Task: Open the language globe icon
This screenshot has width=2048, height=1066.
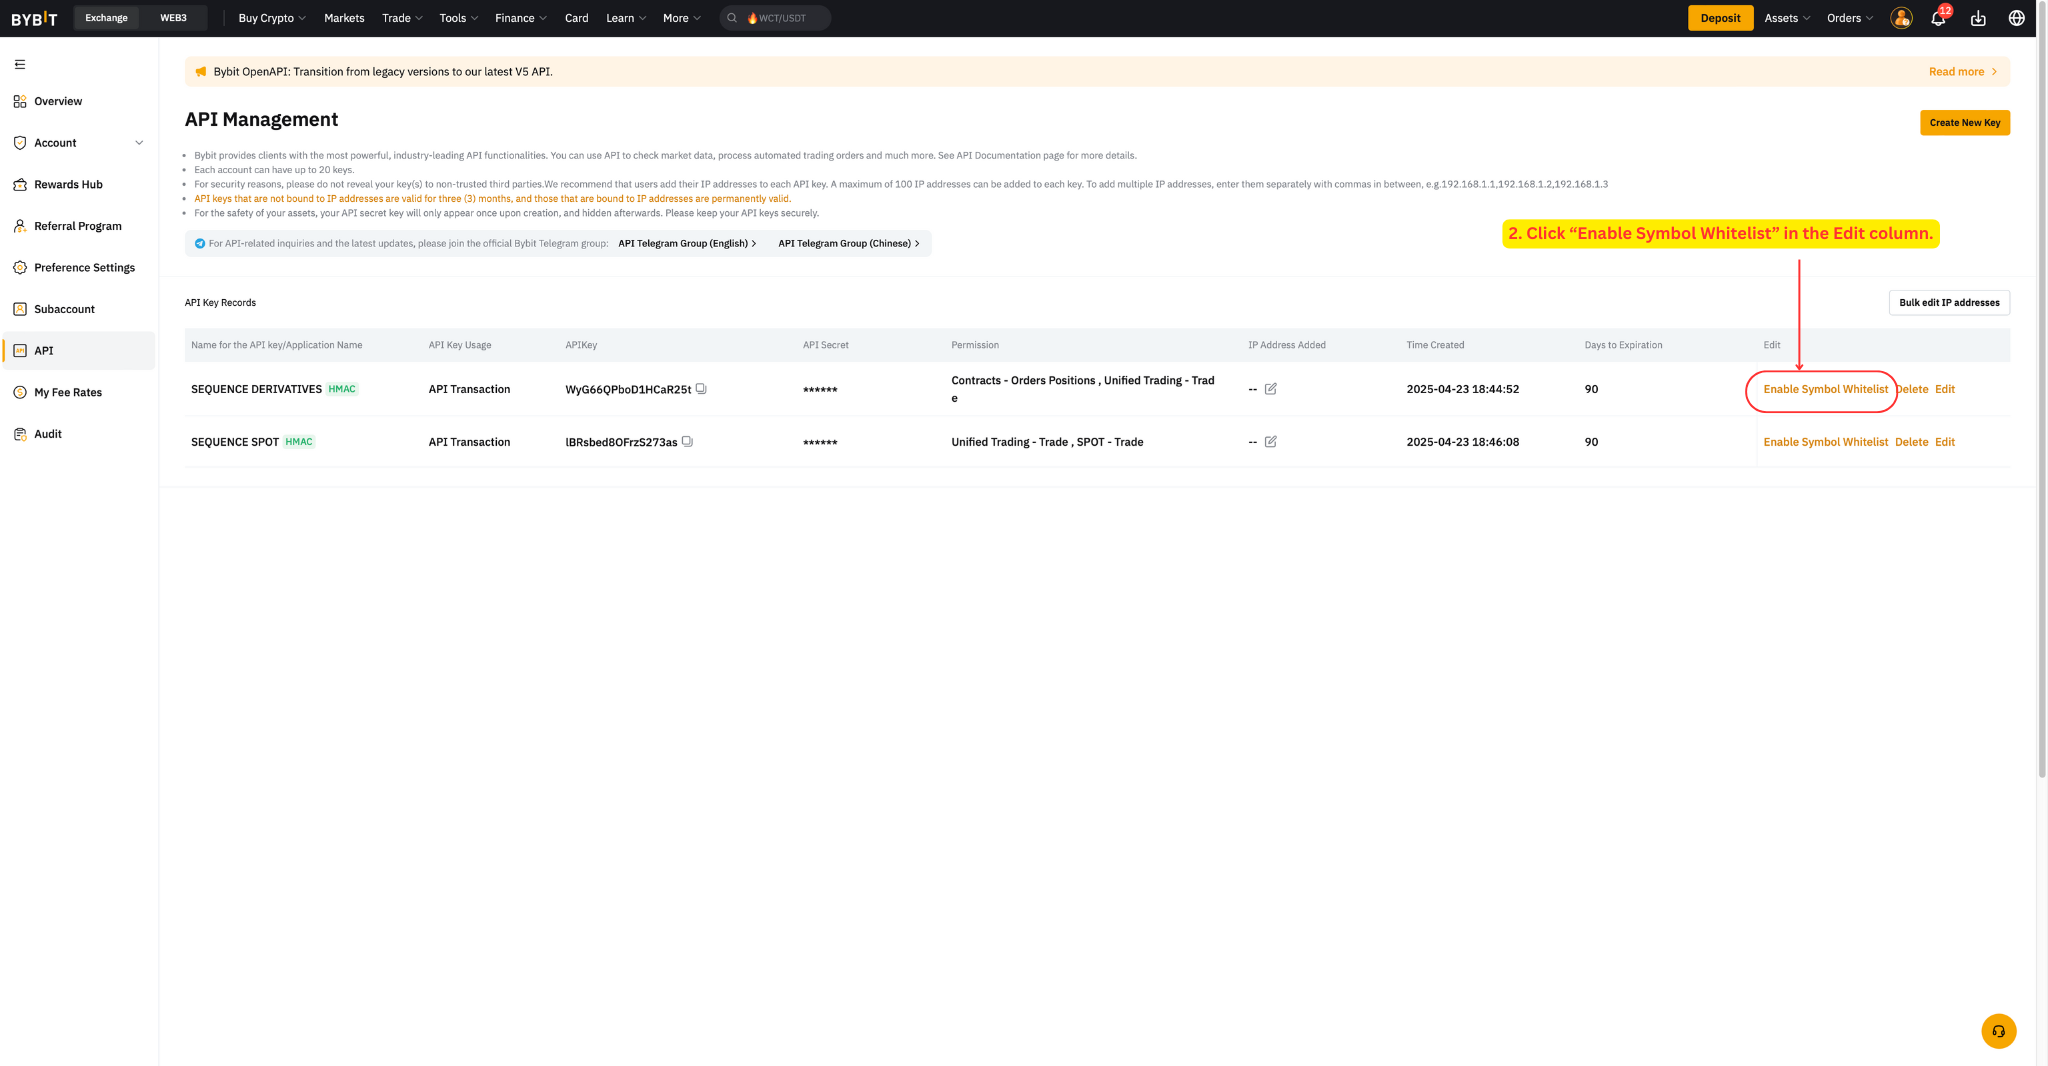Action: 2017,18
